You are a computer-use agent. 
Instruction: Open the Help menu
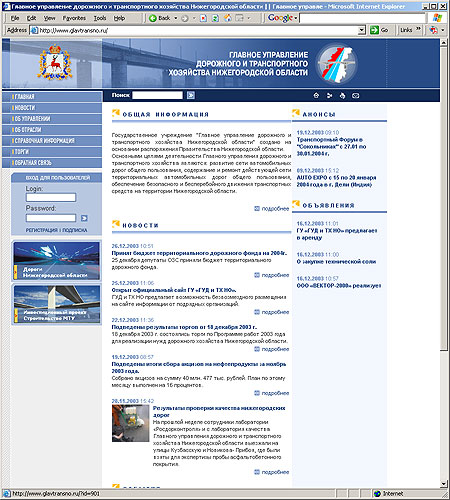pyautogui.click(x=119, y=18)
